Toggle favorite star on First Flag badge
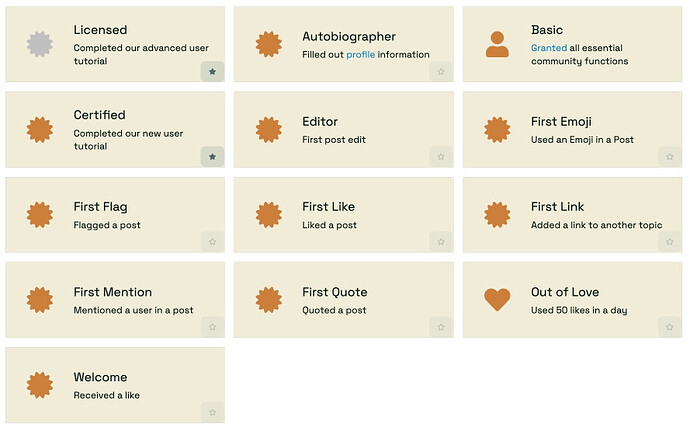This screenshot has width=690, height=431. coord(213,242)
